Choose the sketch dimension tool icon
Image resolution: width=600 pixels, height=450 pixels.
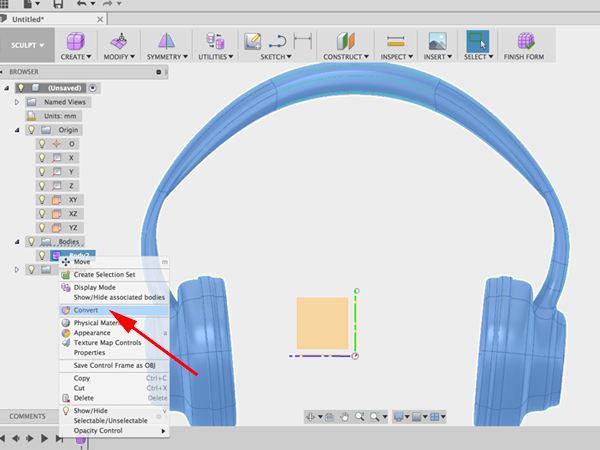click(x=303, y=41)
